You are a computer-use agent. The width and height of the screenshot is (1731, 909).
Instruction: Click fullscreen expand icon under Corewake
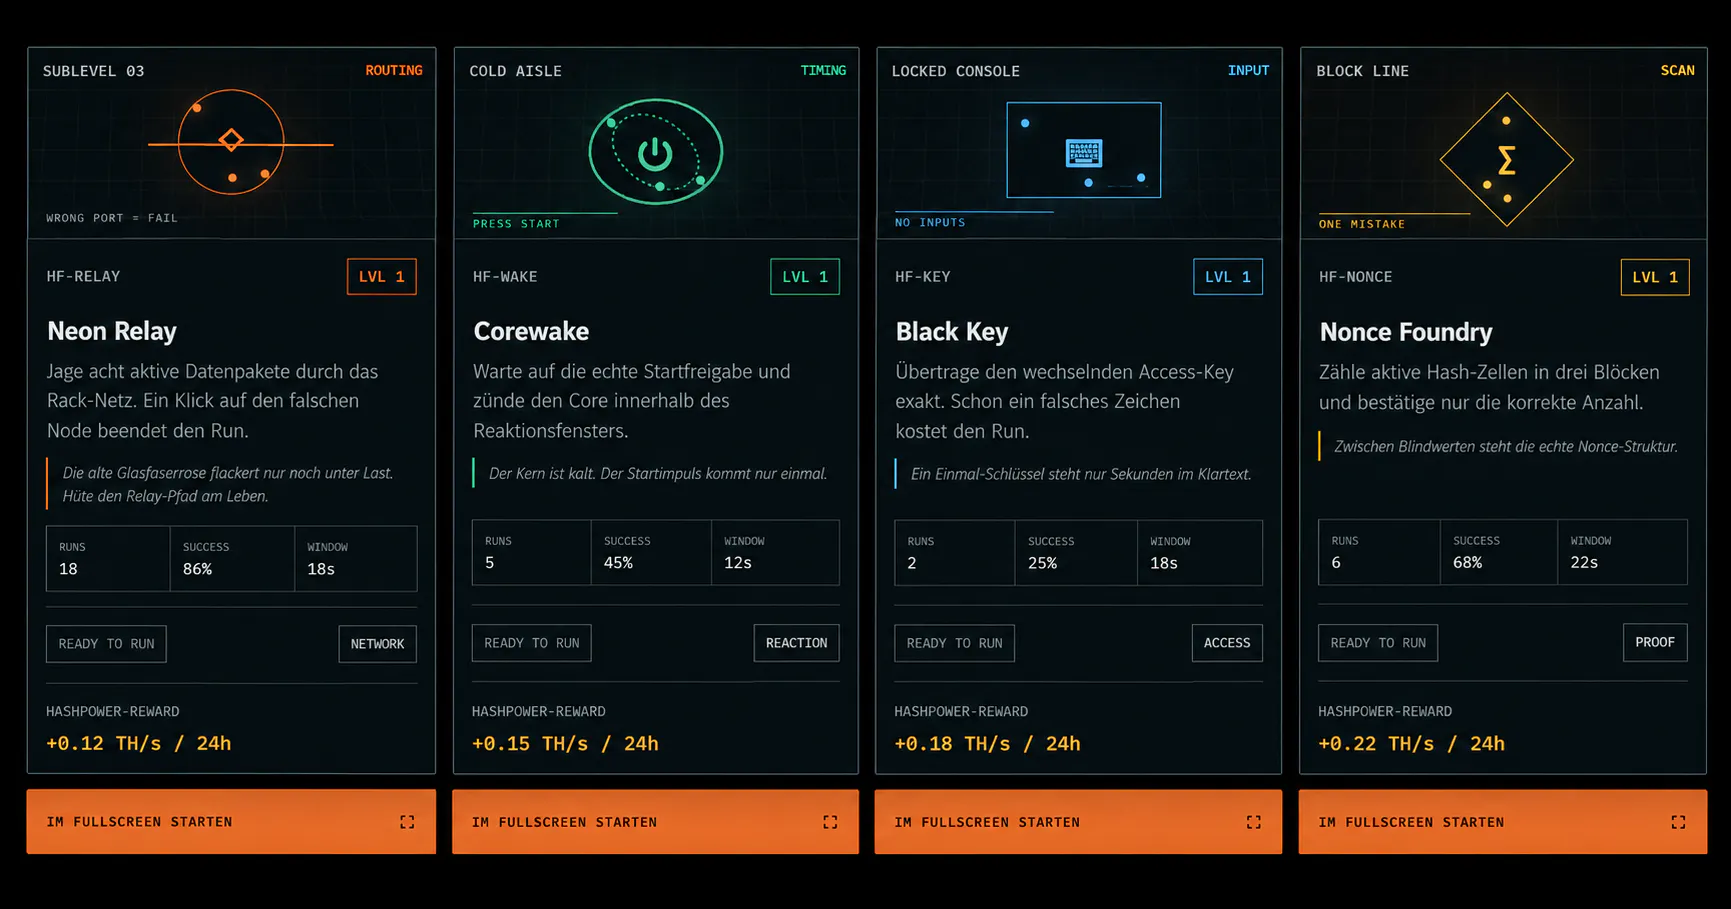[x=830, y=822]
